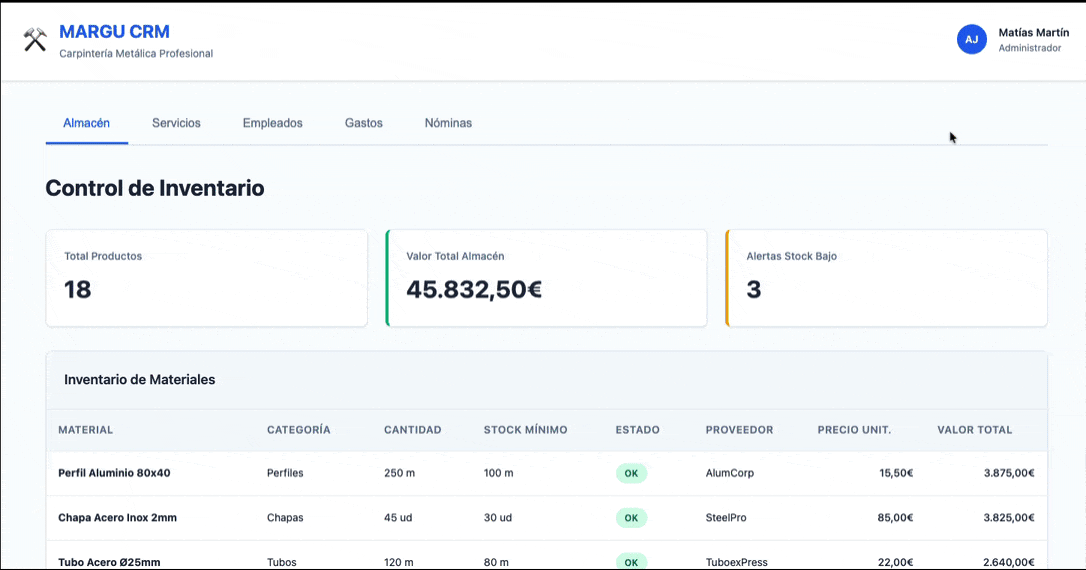Open the Servicios tab
Screen dimensions: 1086x570
[177, 123]
